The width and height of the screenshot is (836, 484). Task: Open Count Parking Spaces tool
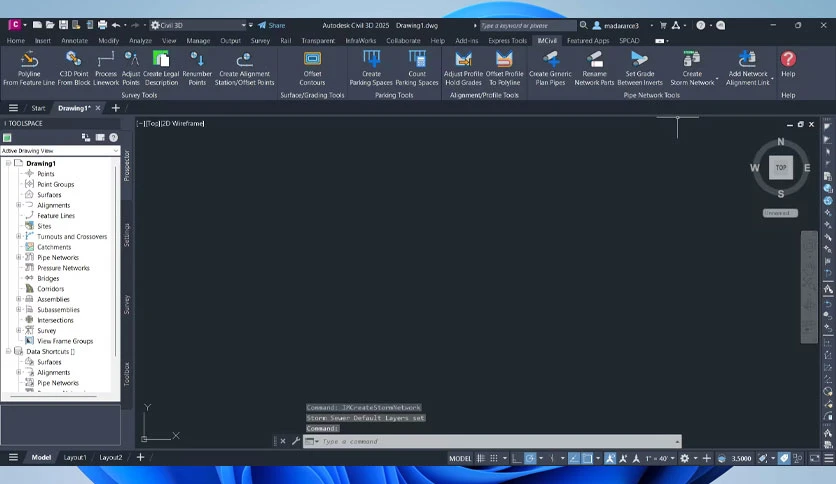click(417, 68)
